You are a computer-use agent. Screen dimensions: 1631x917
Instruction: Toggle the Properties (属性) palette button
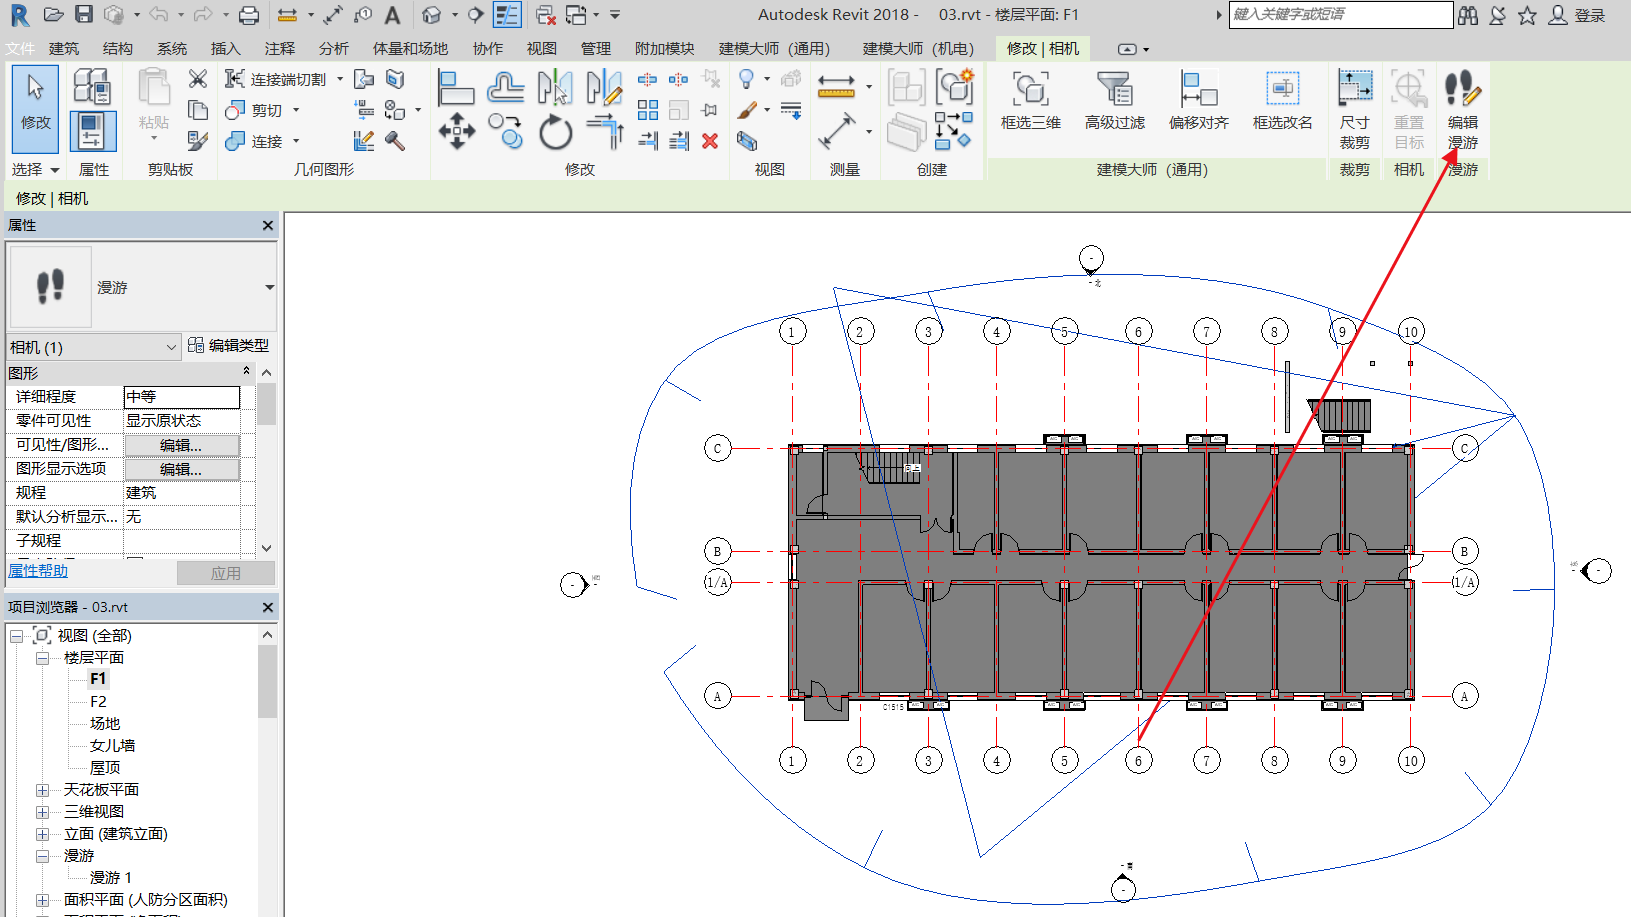pyautogui.click(x=93, y=131)
